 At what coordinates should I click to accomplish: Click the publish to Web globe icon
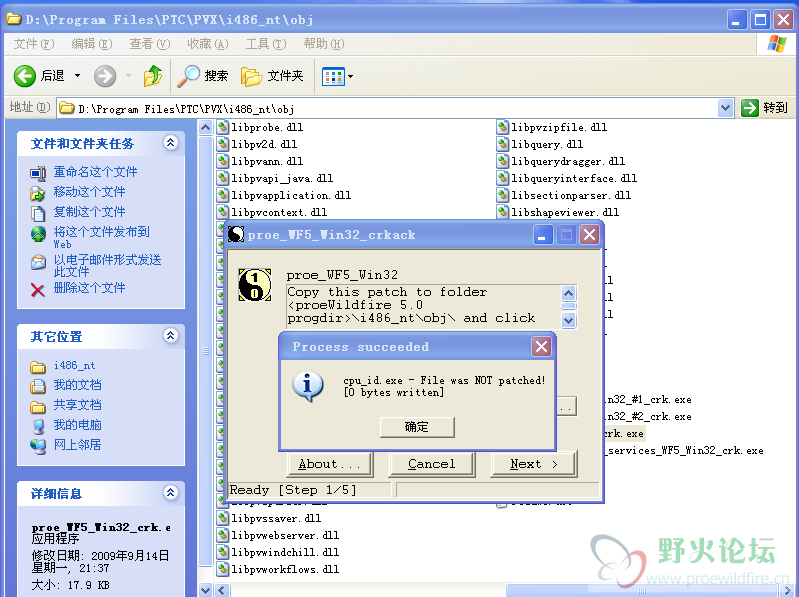38,234
